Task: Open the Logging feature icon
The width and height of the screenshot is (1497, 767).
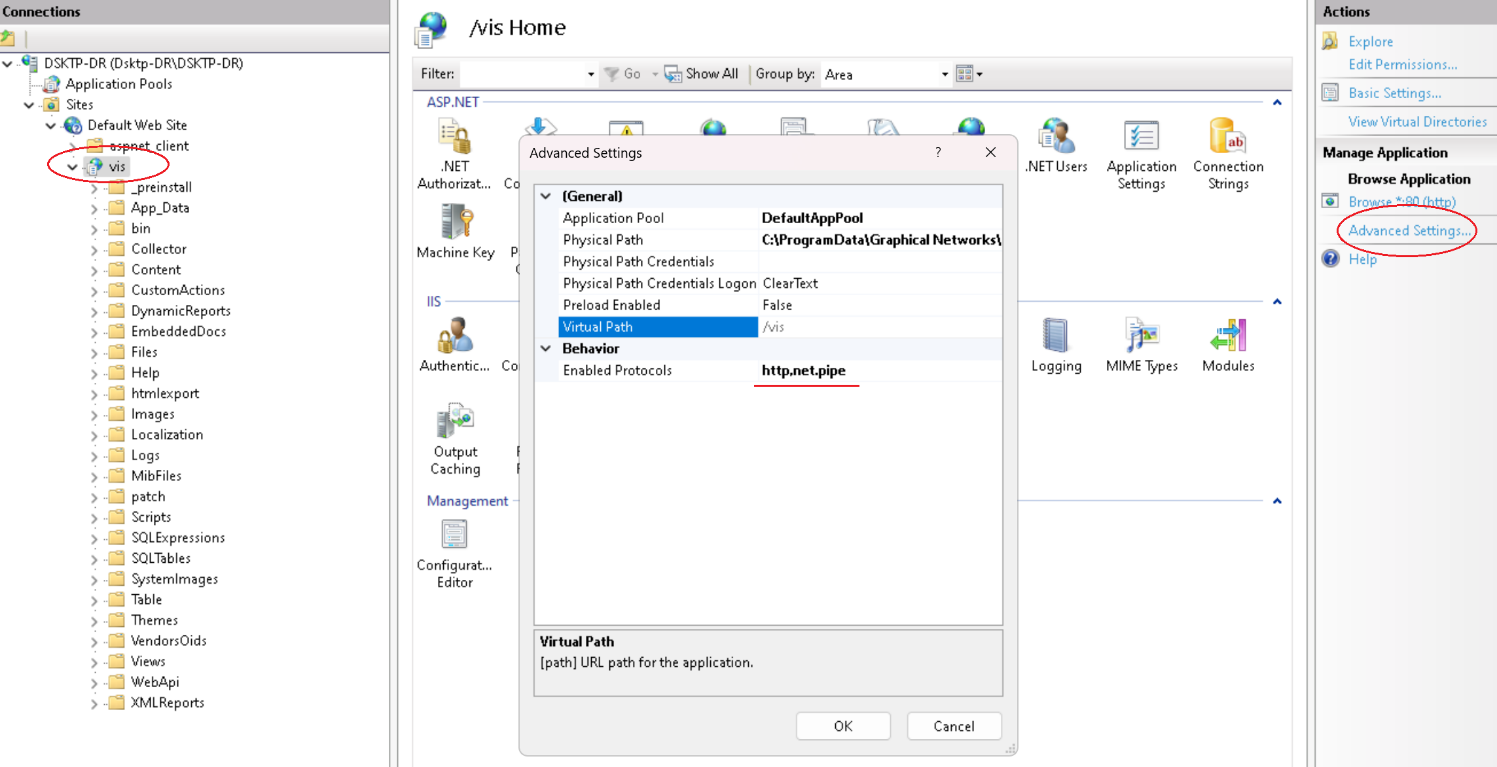Action: tap(1056, 338)
